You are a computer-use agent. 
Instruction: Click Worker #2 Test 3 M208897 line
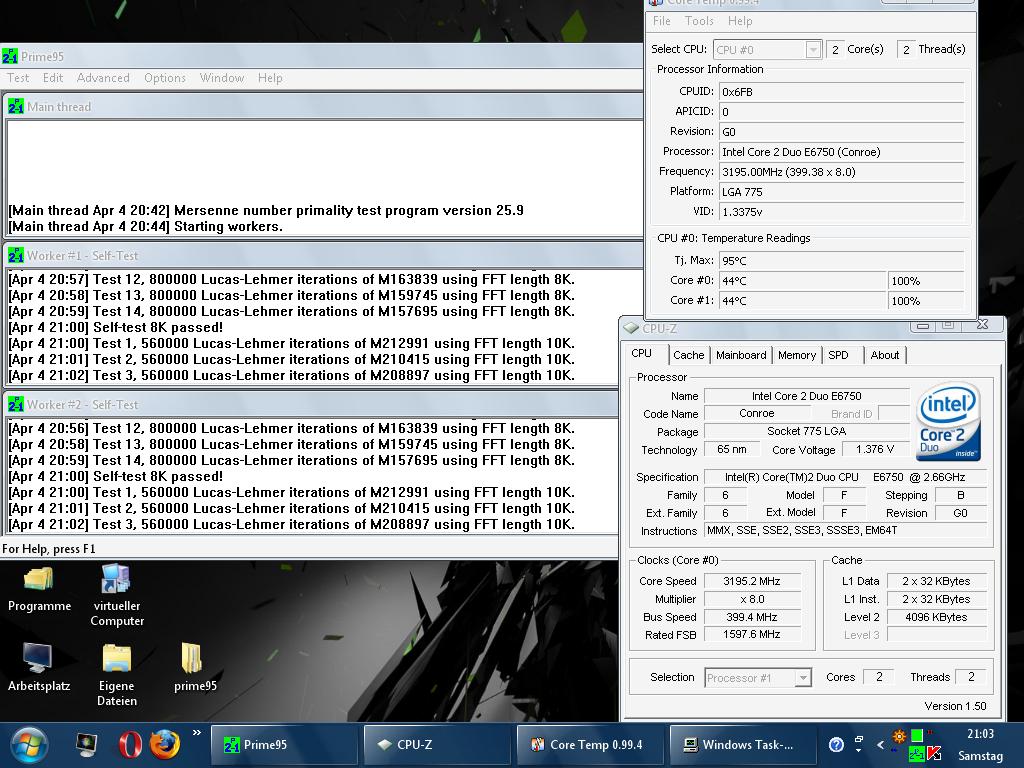pyautogui.click(x=291, y=524)
